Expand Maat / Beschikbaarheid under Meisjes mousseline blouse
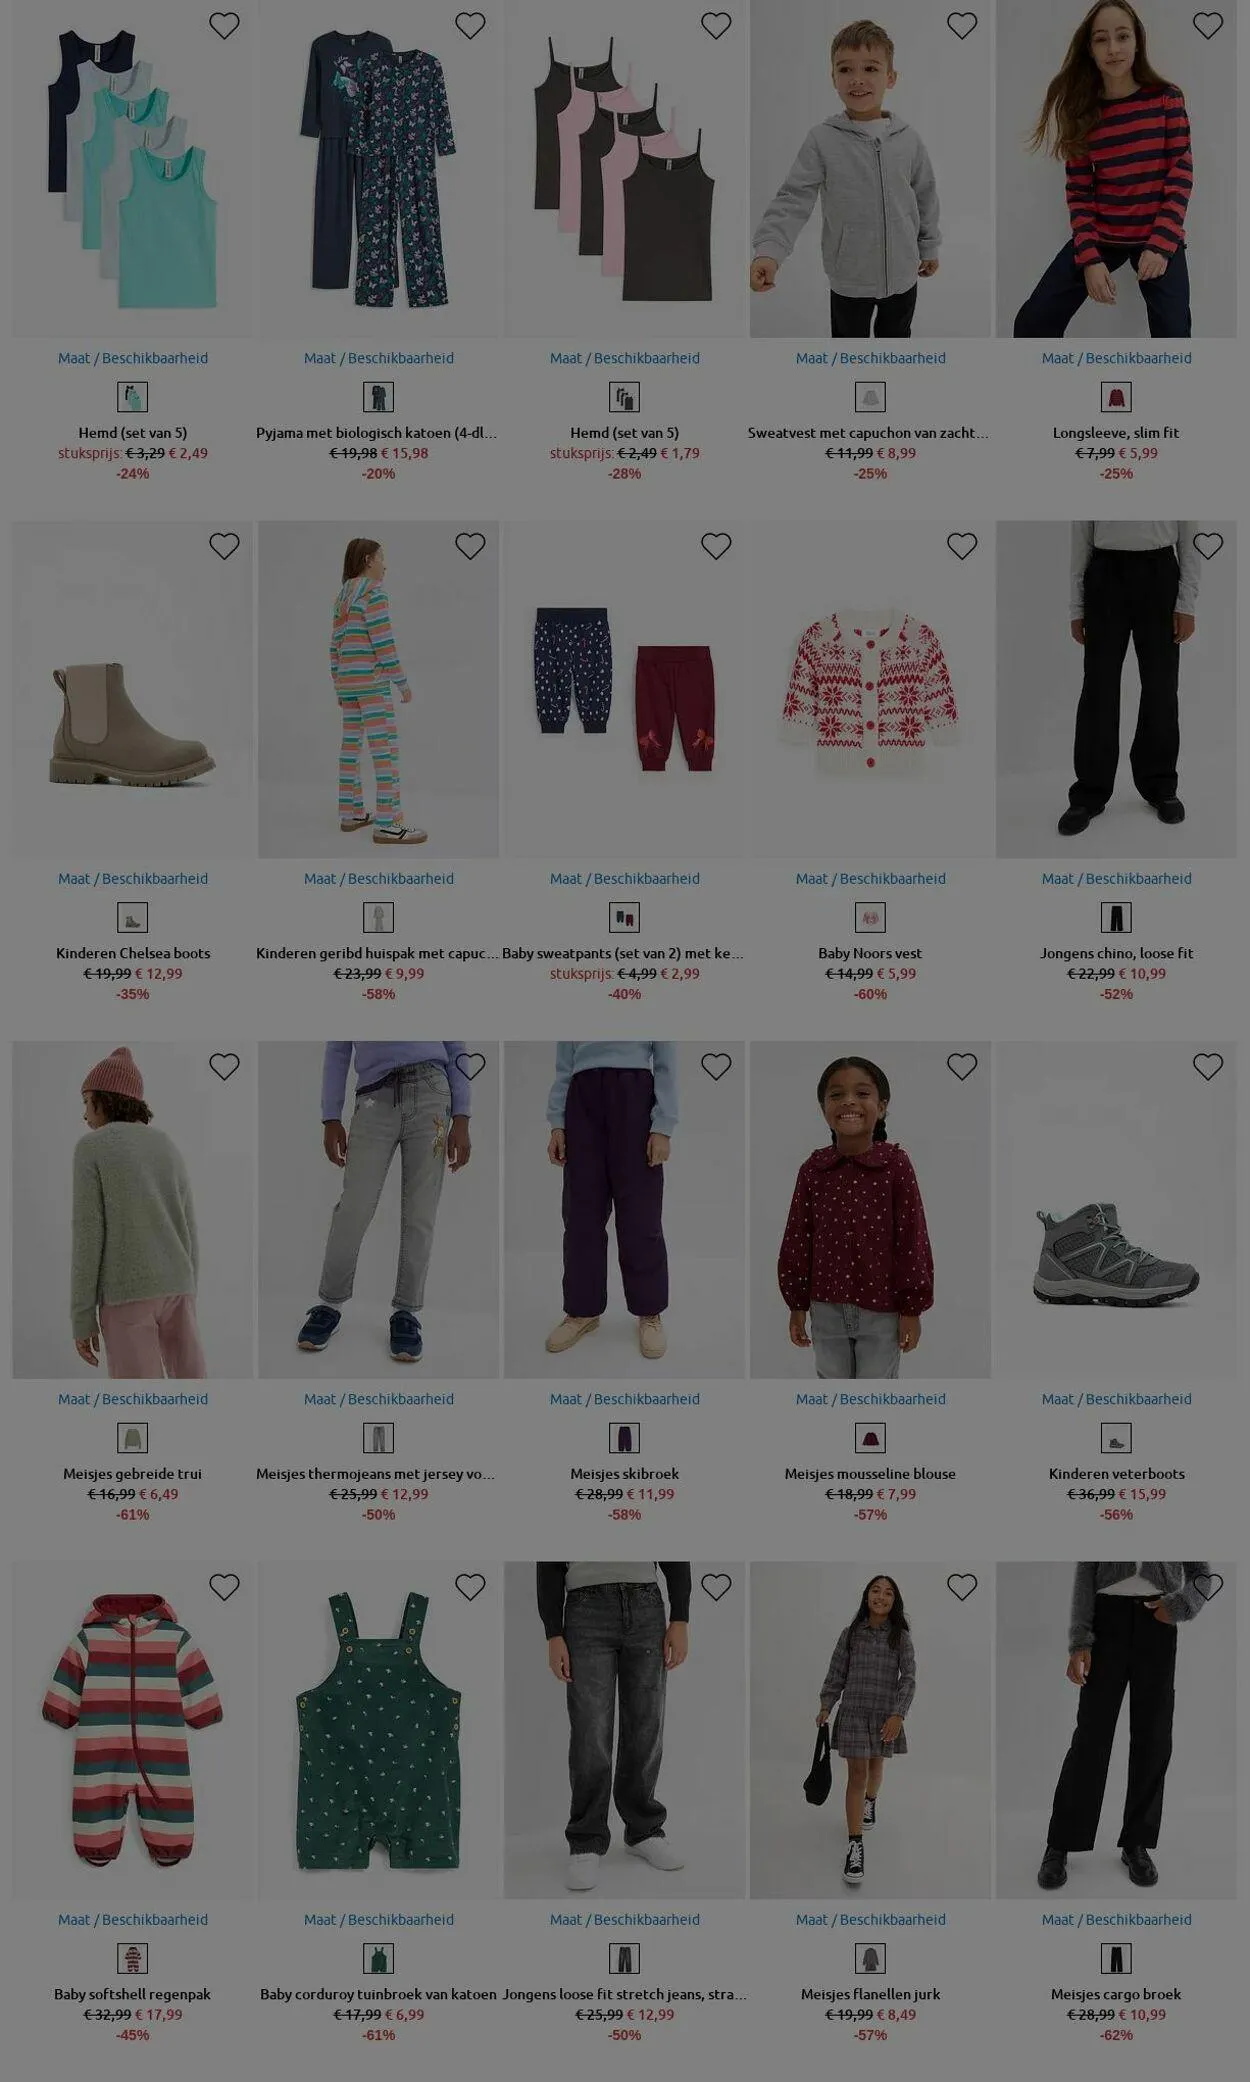 [870, 1399]
